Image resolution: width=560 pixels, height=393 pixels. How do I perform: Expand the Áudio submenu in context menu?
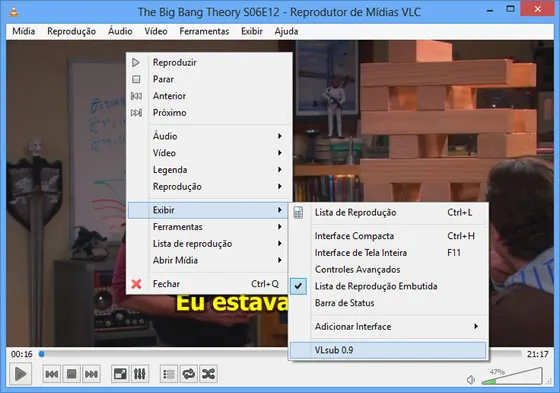tap(208, 136)
